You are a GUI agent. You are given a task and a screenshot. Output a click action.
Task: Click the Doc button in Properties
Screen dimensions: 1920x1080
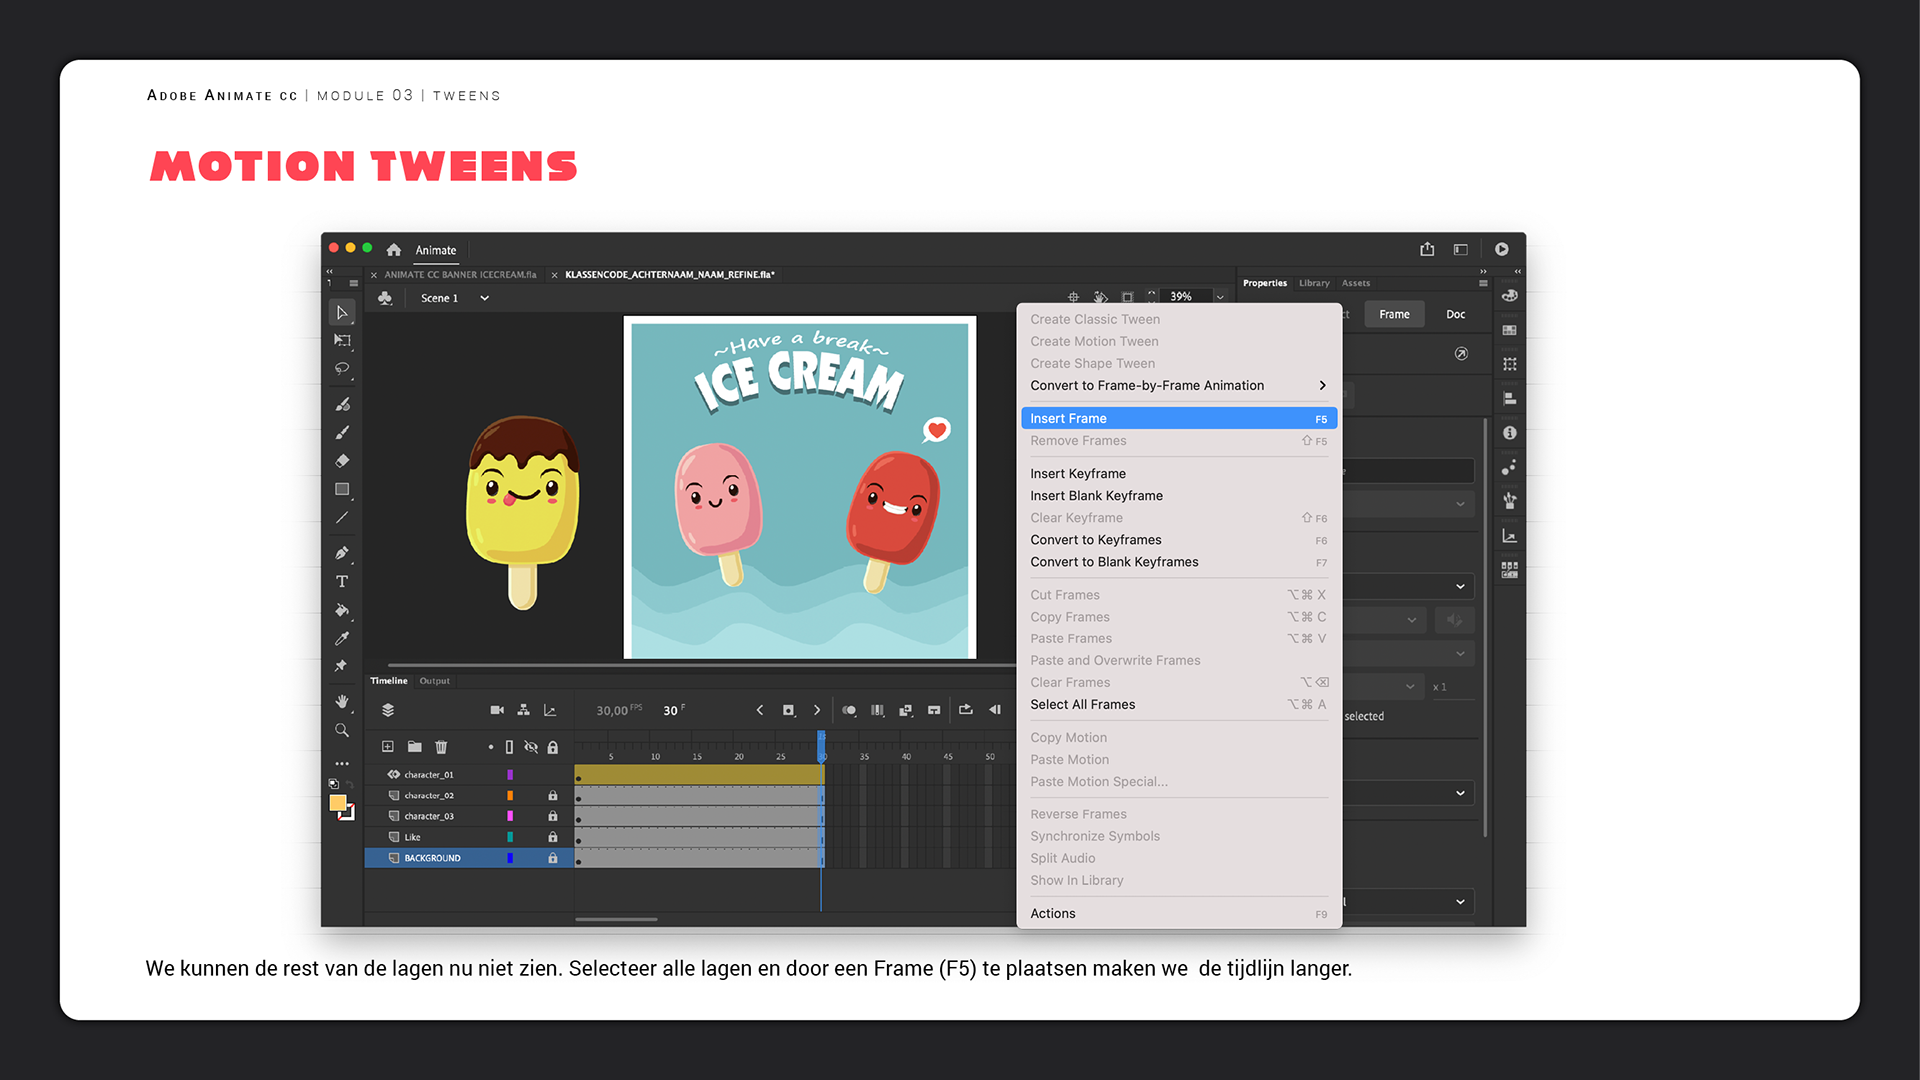click(x=1455, y=314)
